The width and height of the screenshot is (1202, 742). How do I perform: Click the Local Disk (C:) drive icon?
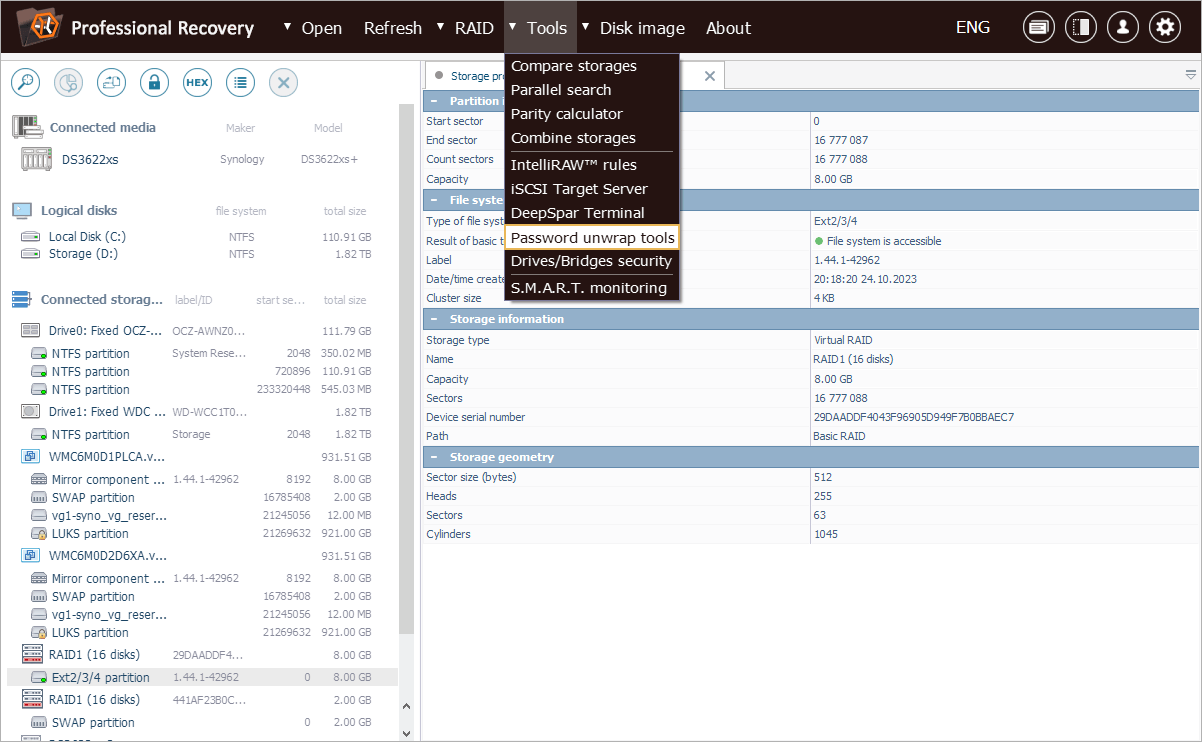[30, 237]
